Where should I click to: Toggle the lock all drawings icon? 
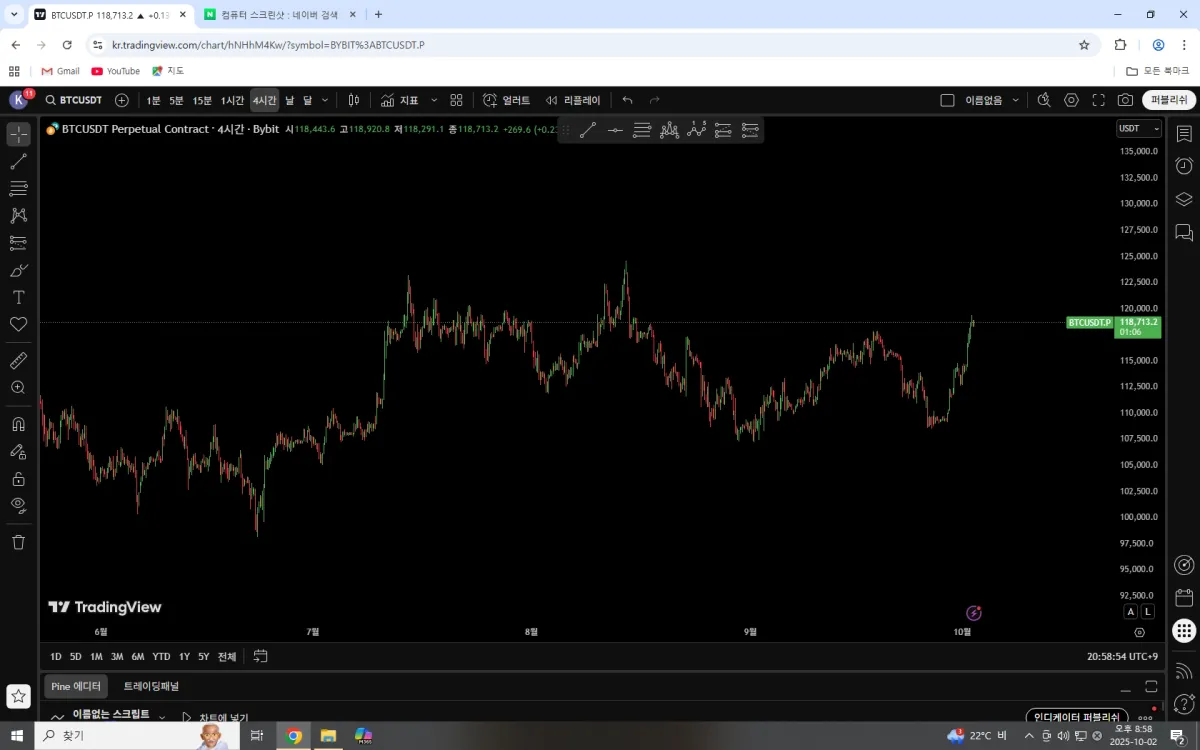point(18,479)
